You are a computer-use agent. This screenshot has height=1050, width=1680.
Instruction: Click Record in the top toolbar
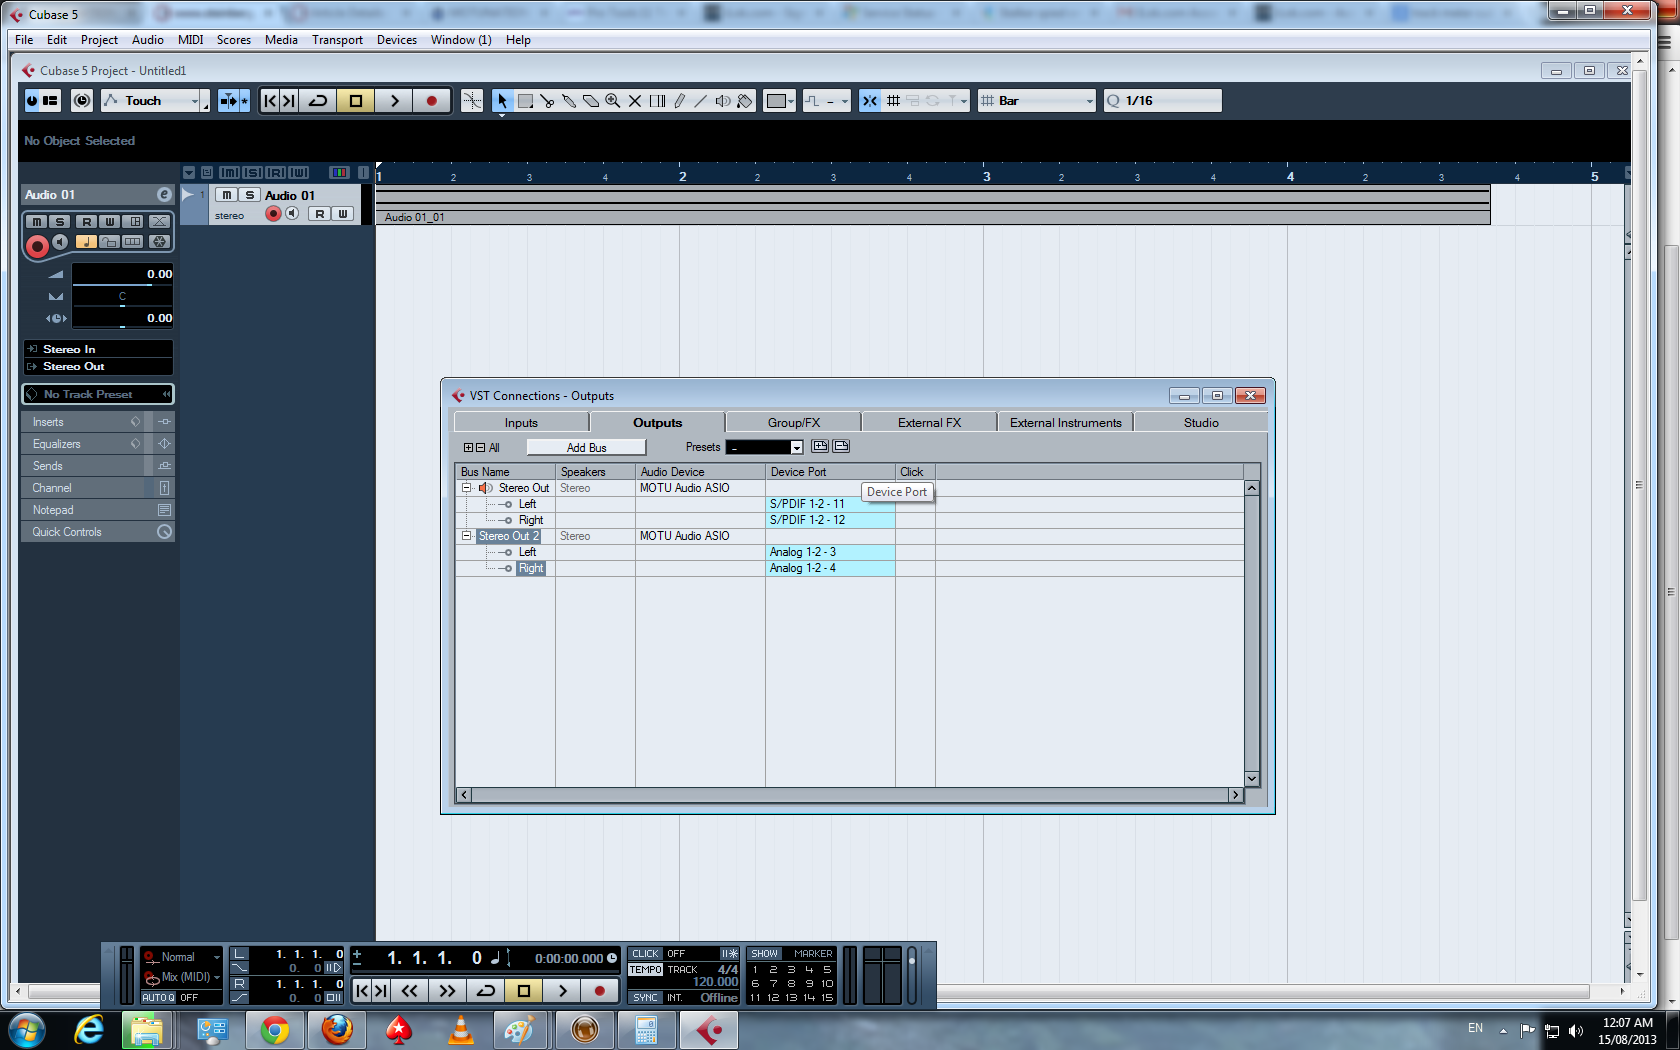coord(431,101)
